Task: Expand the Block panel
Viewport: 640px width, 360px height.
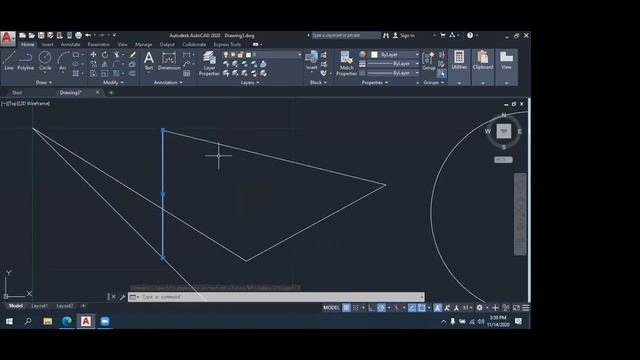Action: [x=318, y=82]
